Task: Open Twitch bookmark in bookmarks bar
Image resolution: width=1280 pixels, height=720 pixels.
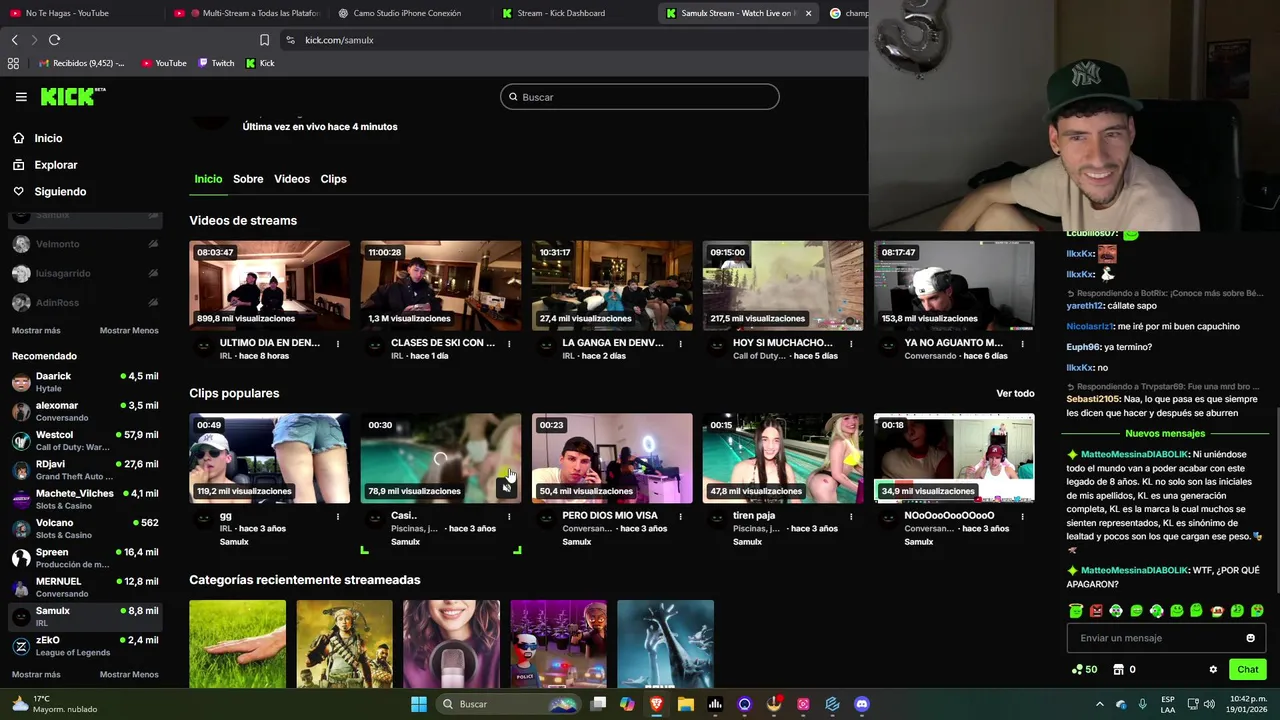Action: tap(216, 63)
